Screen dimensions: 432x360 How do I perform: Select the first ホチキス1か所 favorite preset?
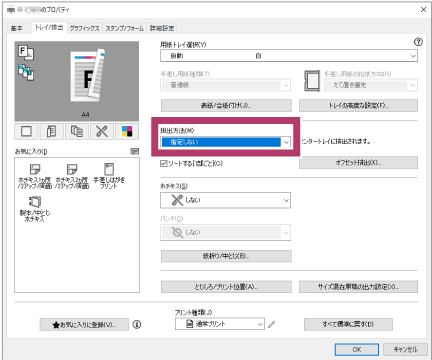(35, 176)
